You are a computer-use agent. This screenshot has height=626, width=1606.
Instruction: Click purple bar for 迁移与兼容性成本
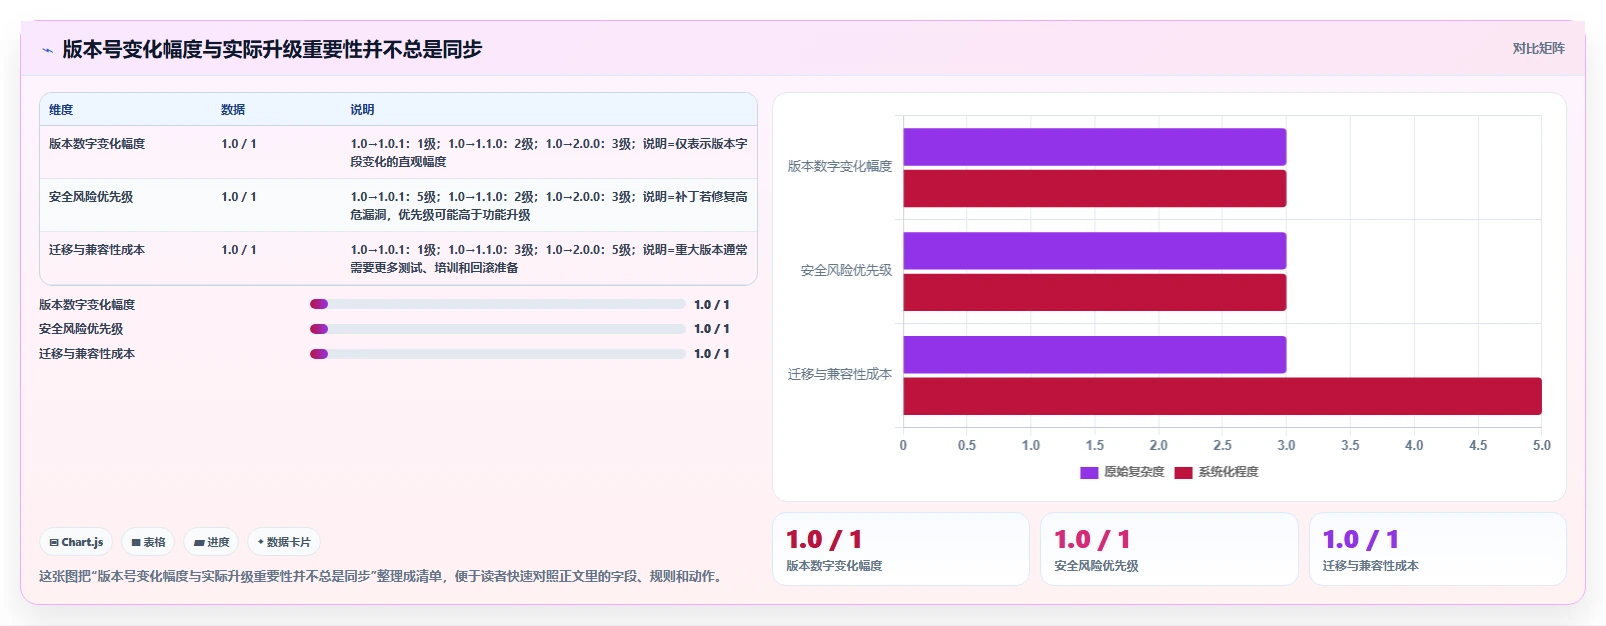(1094, 355)
